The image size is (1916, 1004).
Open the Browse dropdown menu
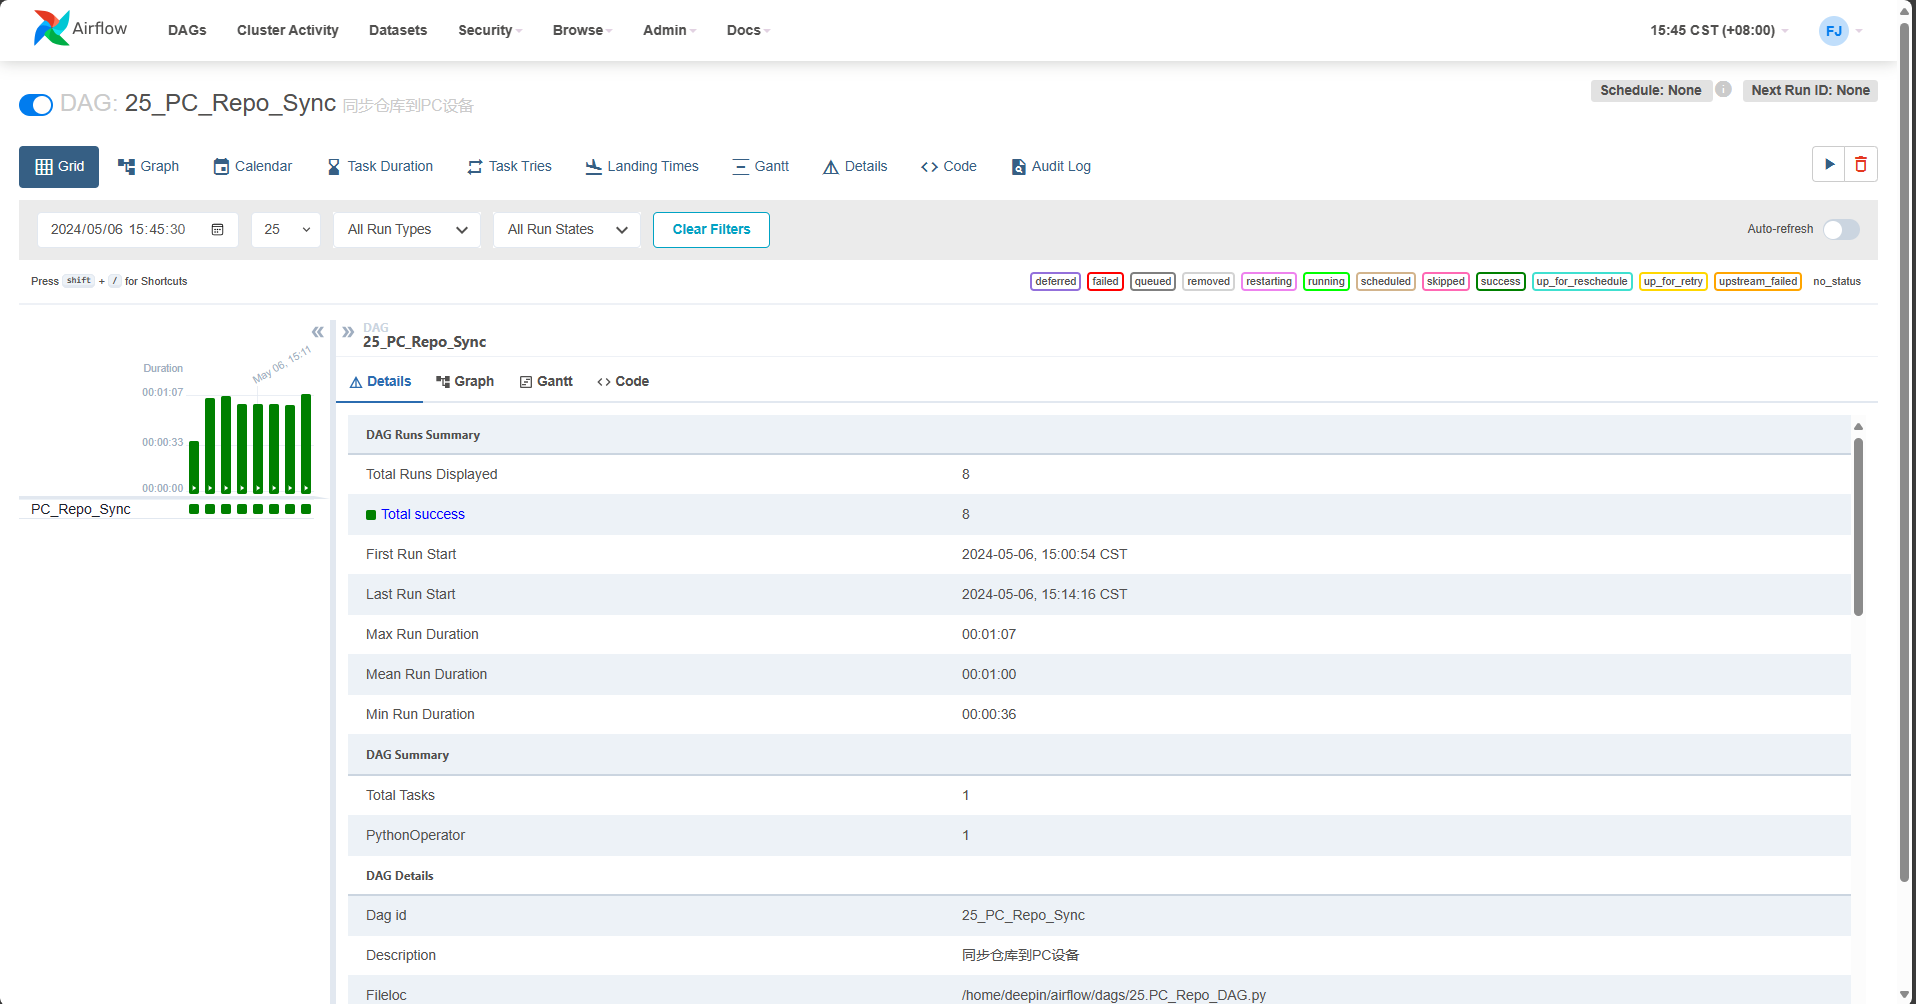(x=582, y=30)
